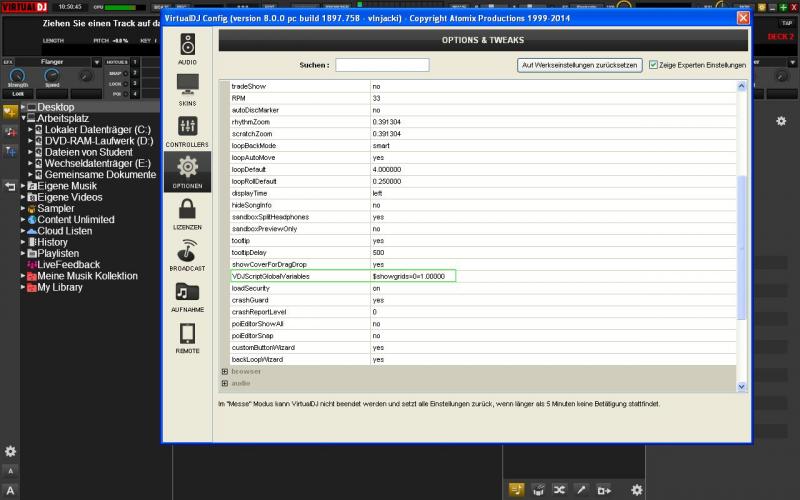Expand the browser options group
Viewport: 800px width, 500px height.
[x=224, y=371]
